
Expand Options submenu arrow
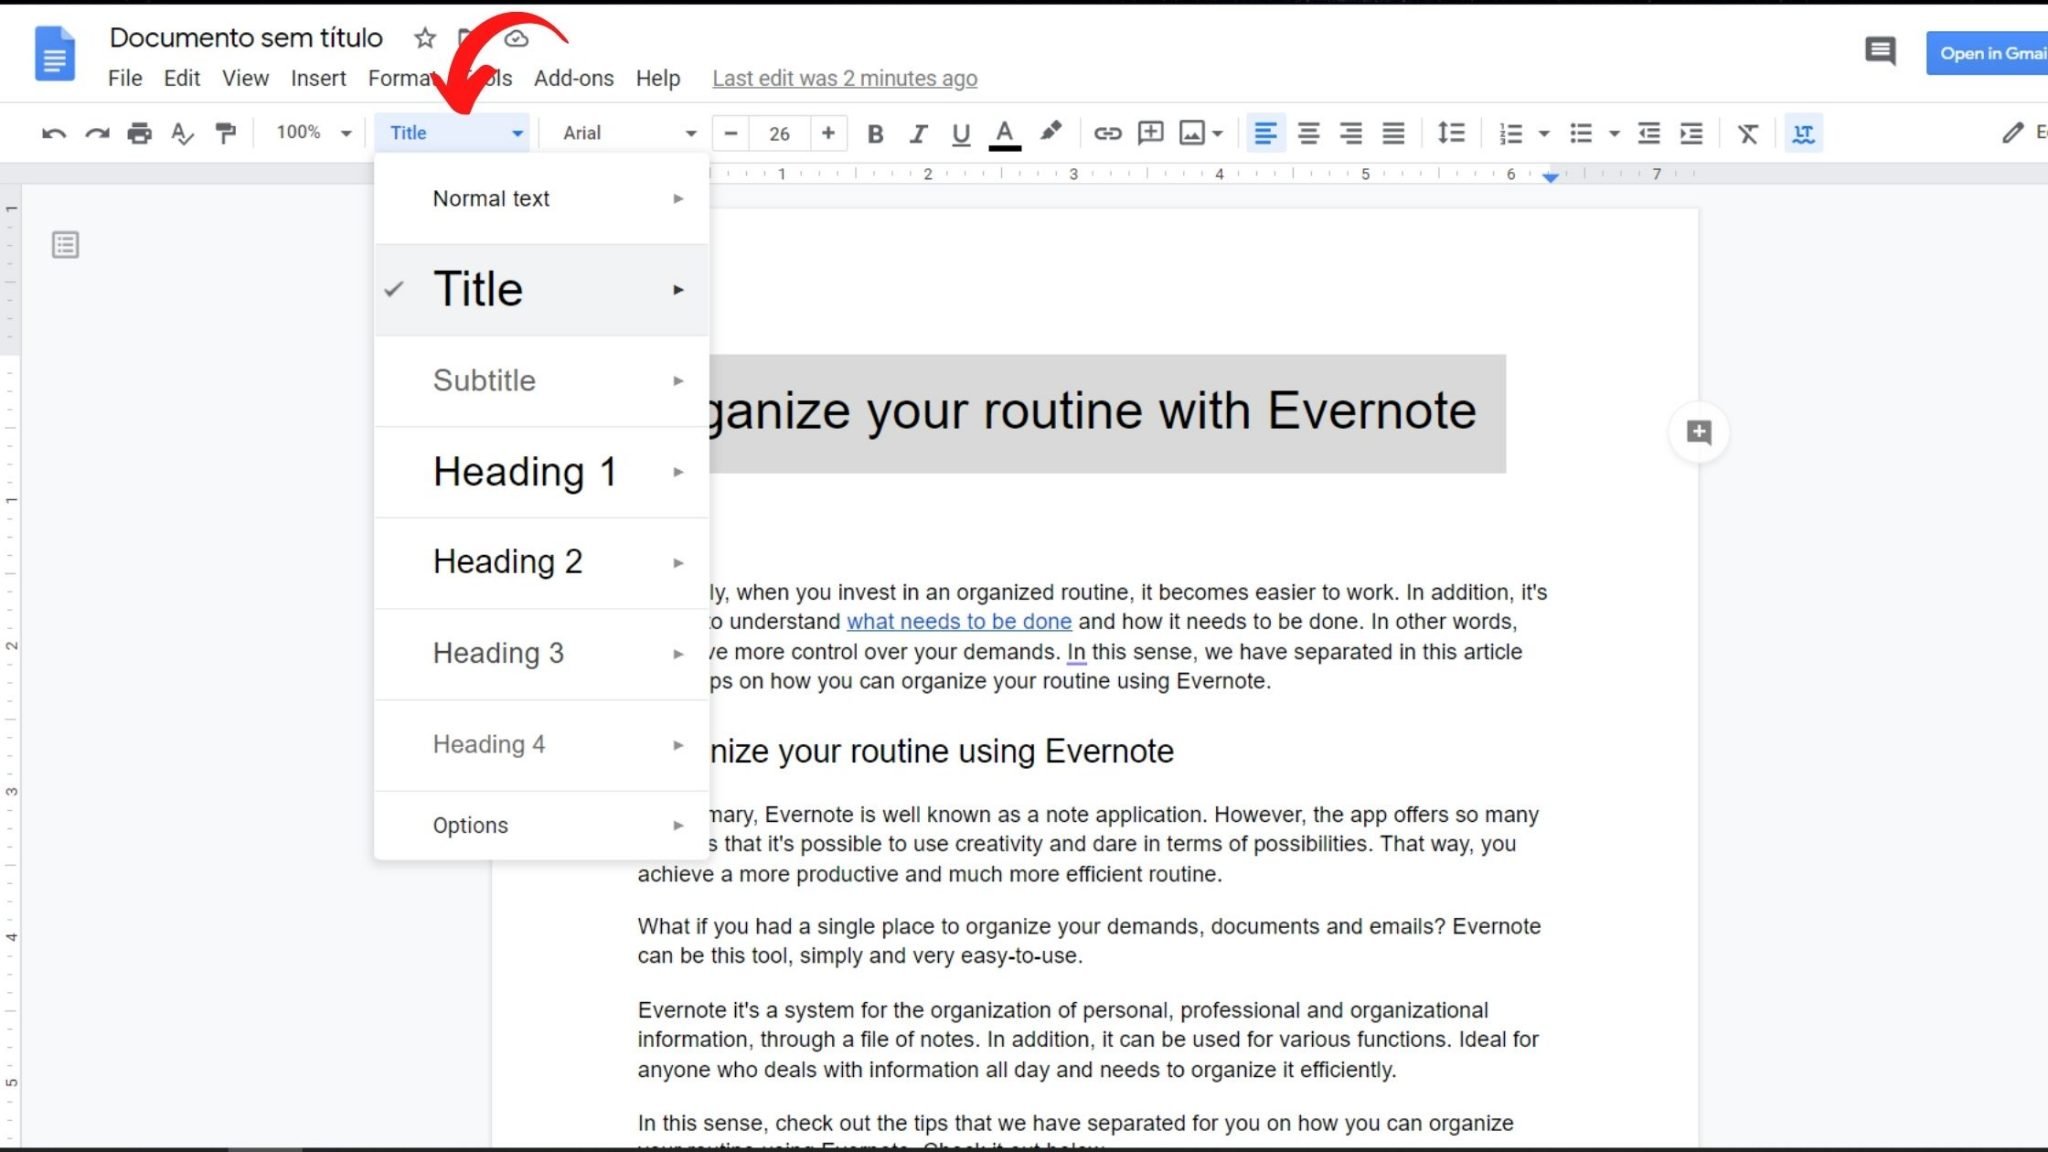[x=678, y=826]
